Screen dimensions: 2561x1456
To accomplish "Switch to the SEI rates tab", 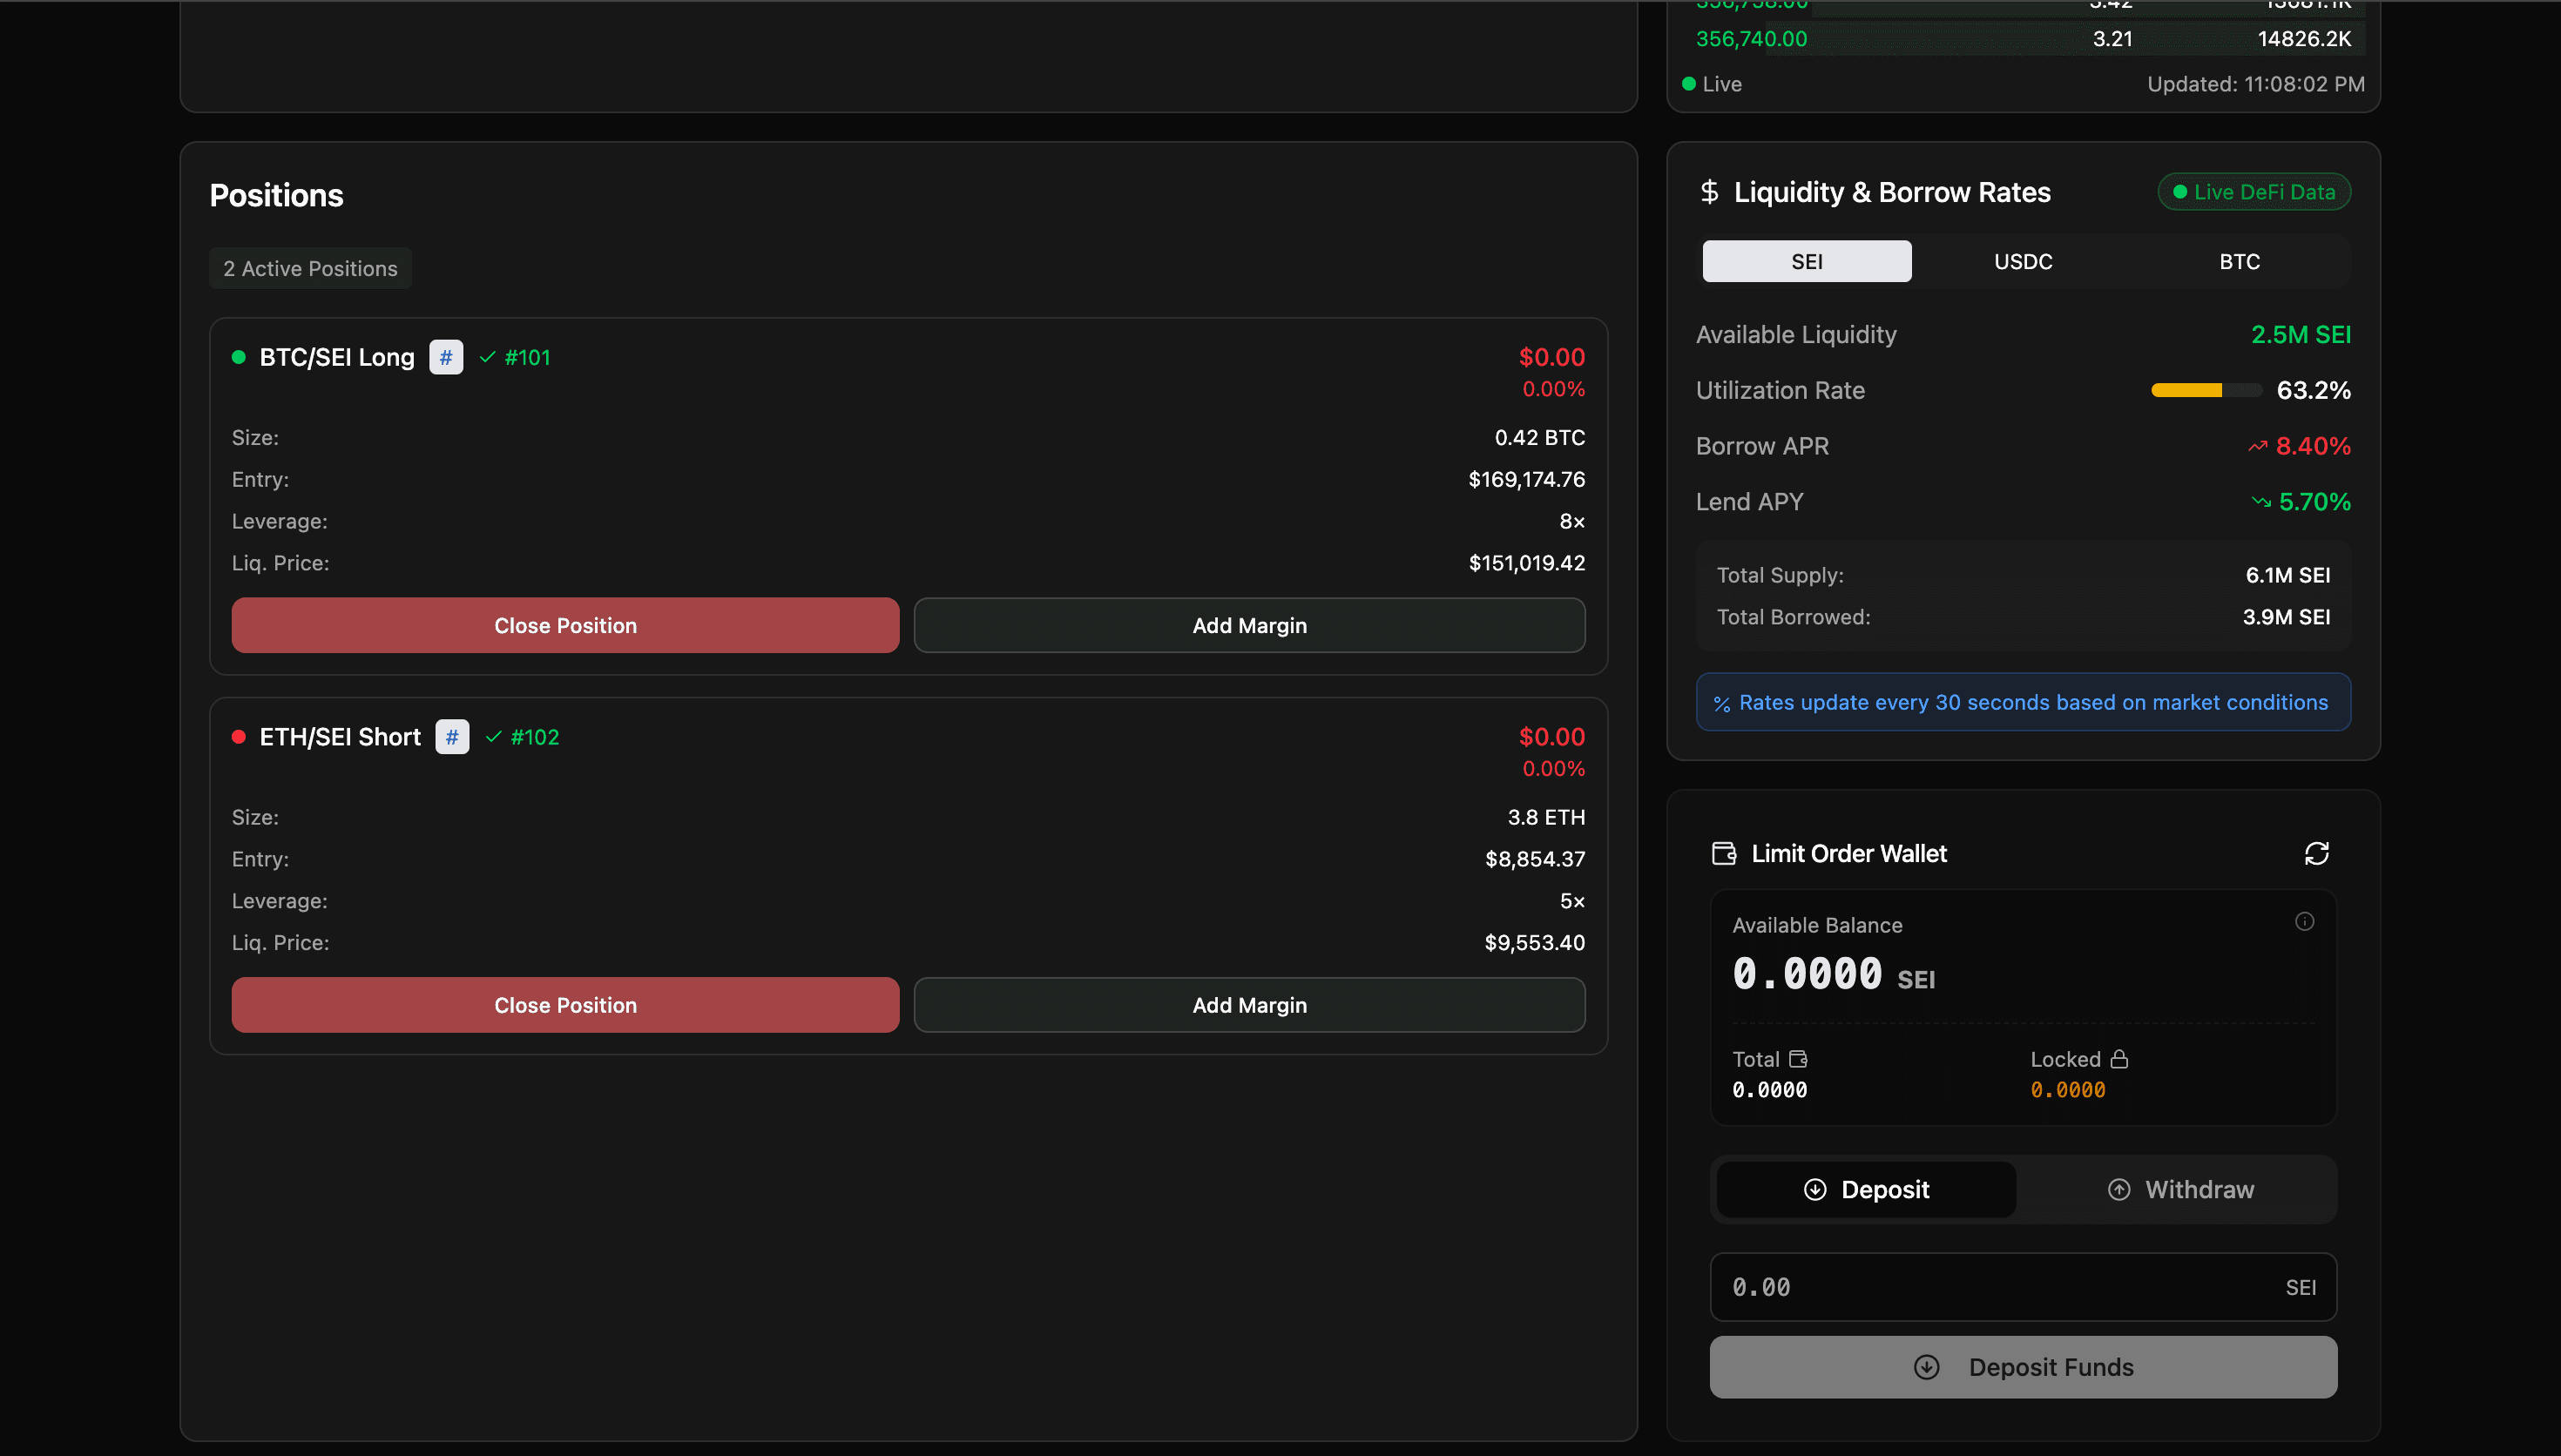I will coord(1806,261).
